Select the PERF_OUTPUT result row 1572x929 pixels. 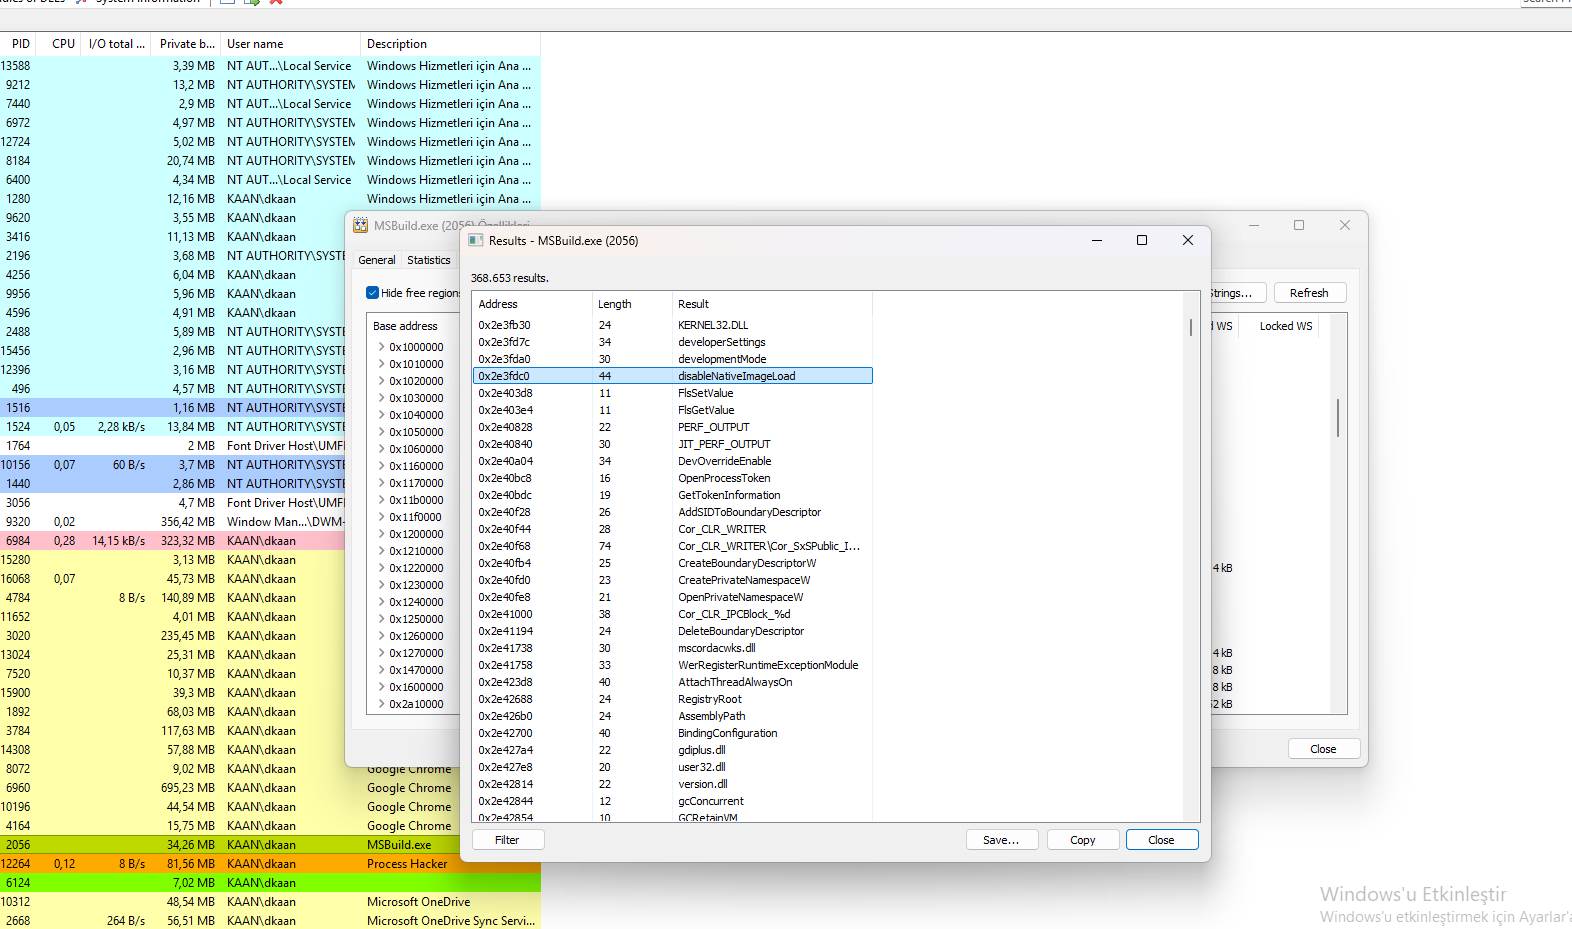[x=672, y=427]
